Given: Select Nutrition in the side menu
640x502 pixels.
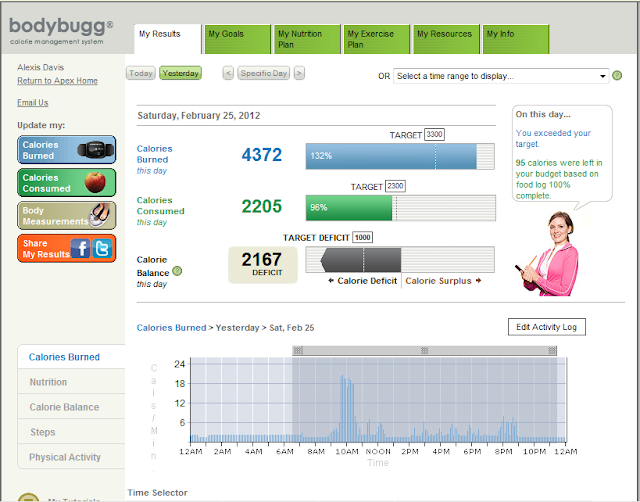Looking at the screenshot, I should (x=71, y=382).
